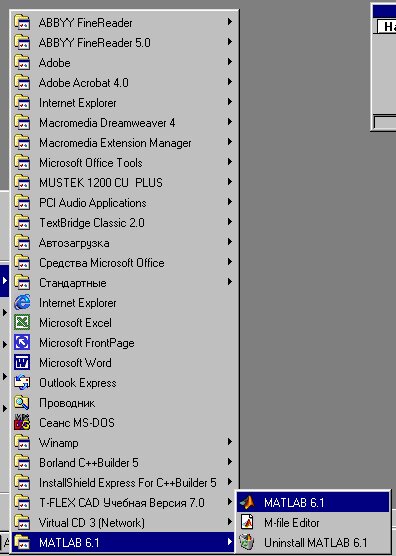Screen dimensions: 396x556
Task: Launch Outlook Express
Action: [125, 383]
